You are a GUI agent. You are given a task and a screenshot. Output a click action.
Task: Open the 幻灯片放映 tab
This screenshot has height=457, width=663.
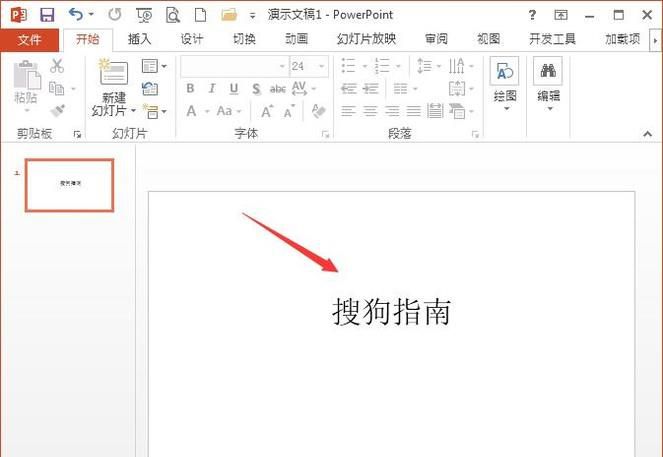tap(367, 39)
